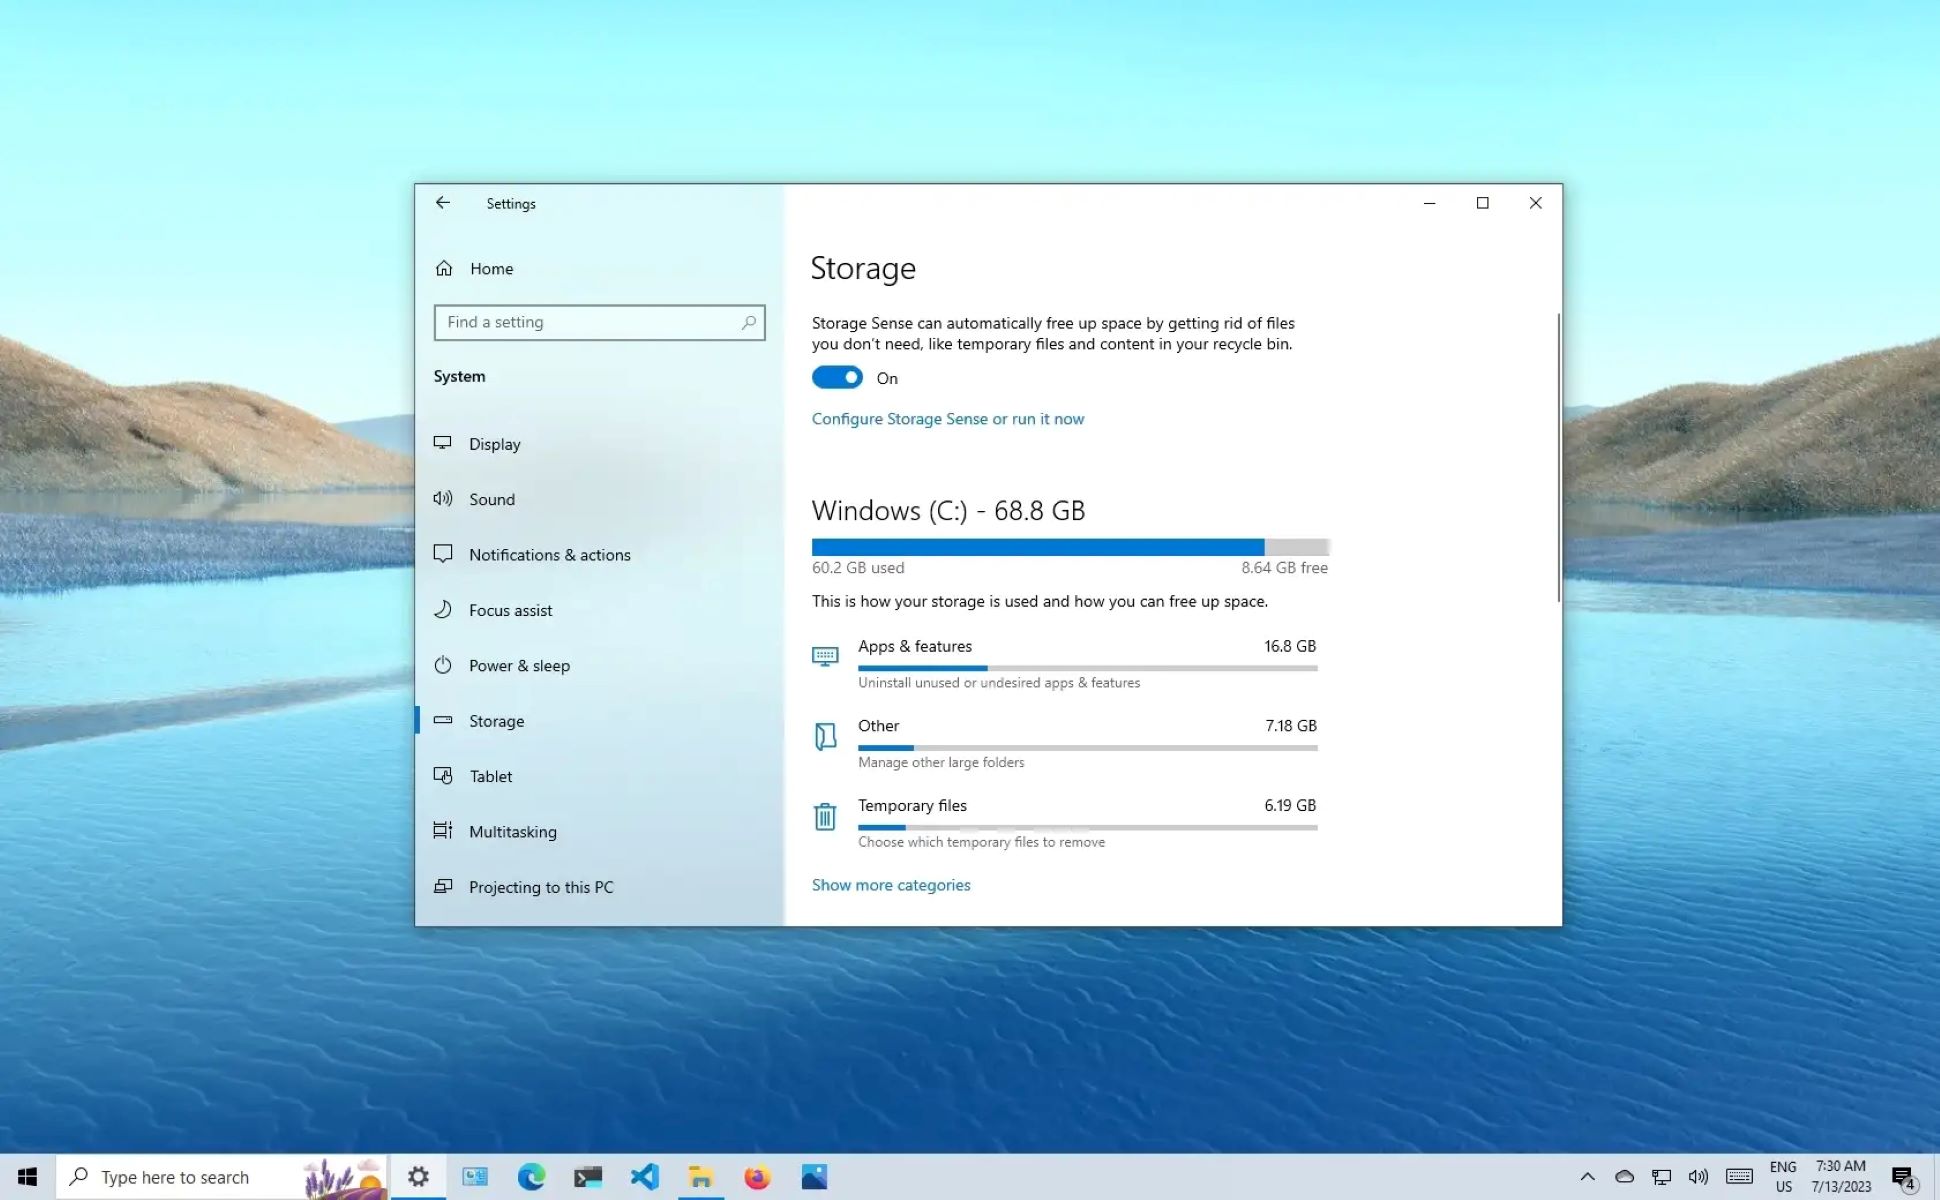Select Sound in the System sidebar
This screenshot has height=1200, width=1940.
click(x=492, y=499)
